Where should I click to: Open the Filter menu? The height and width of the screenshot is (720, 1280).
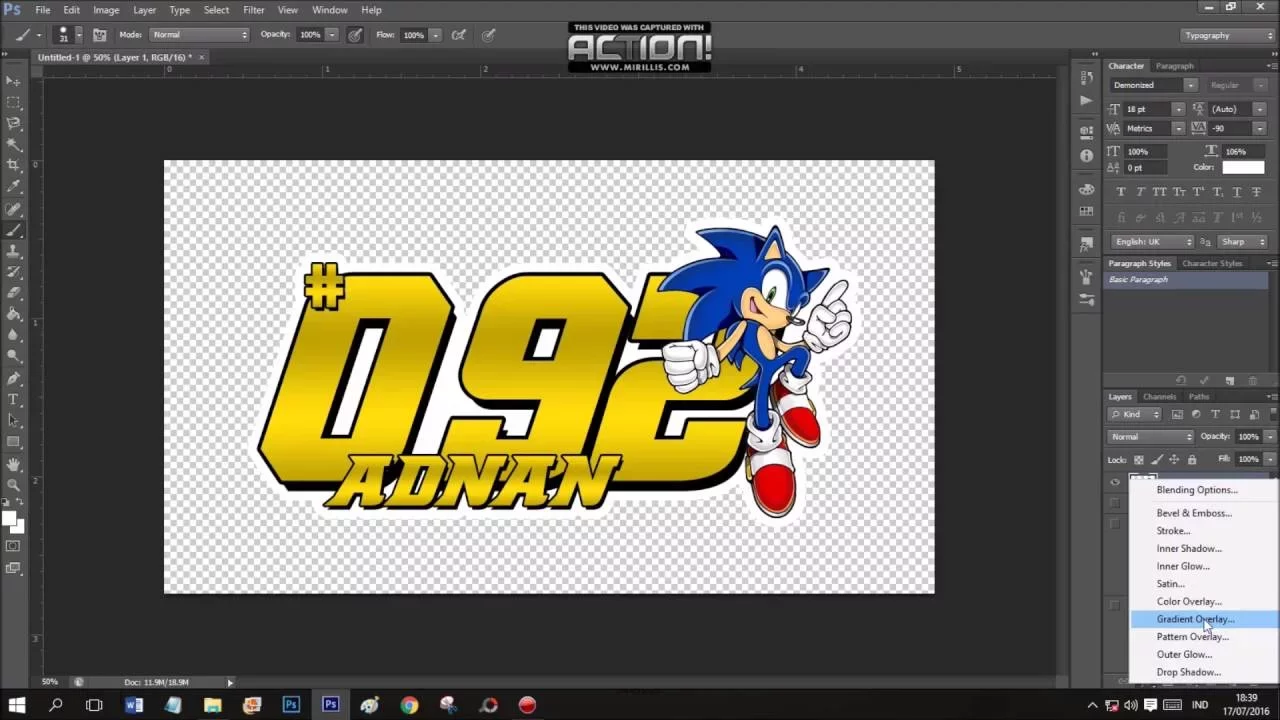coord(253,10)
